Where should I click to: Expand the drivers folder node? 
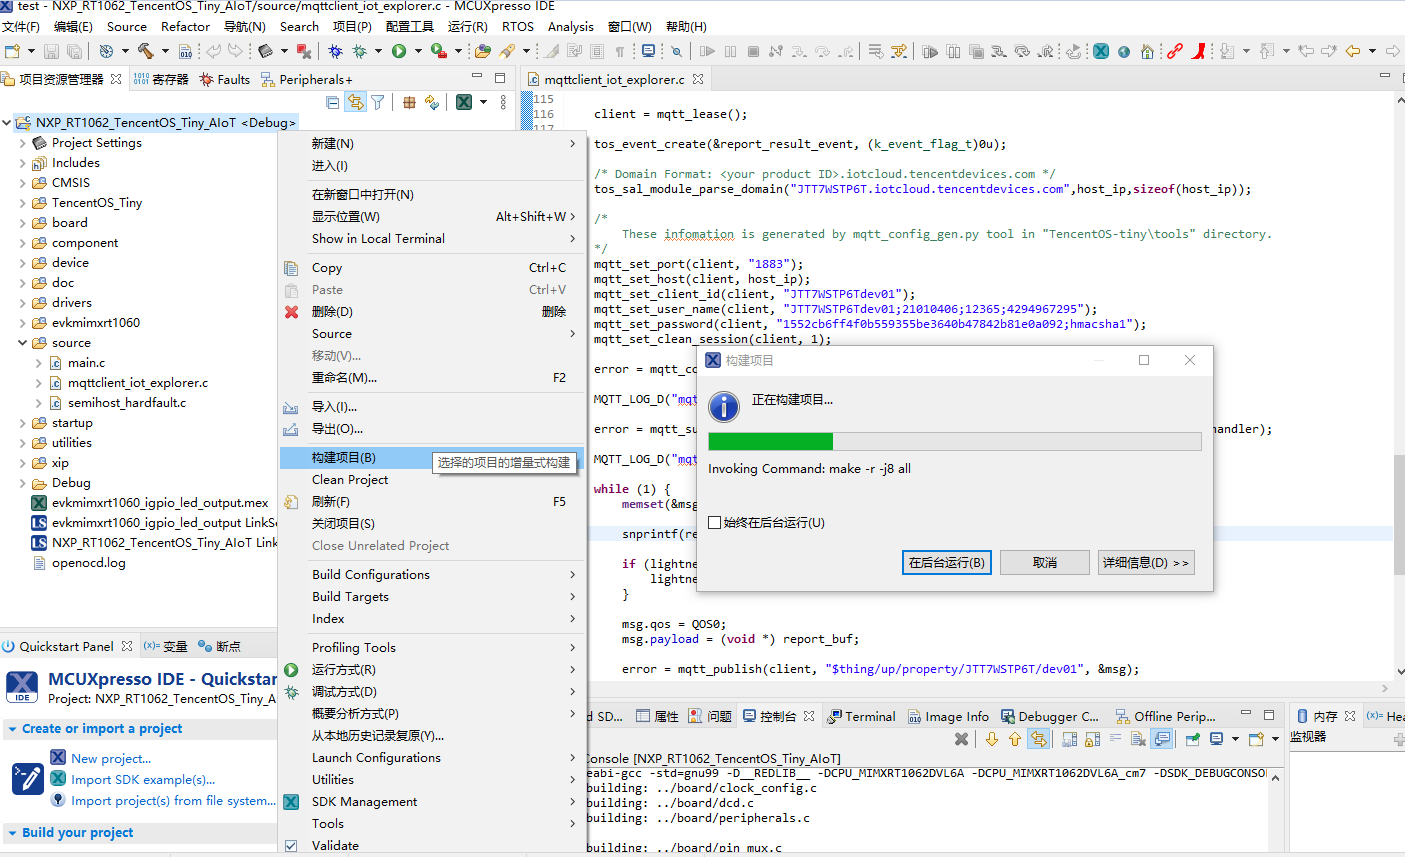(22, 303)
